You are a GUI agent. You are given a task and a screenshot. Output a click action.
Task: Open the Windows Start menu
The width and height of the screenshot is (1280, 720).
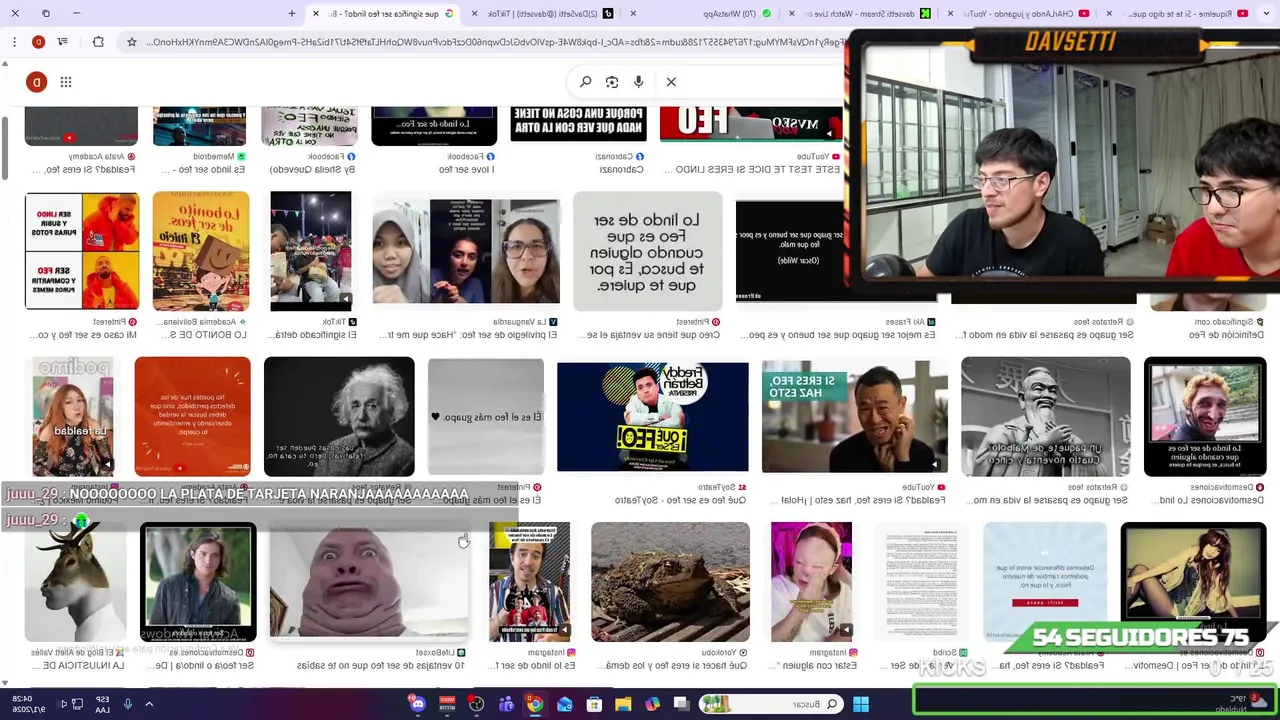pyautogui.click(x=861, y=704)
